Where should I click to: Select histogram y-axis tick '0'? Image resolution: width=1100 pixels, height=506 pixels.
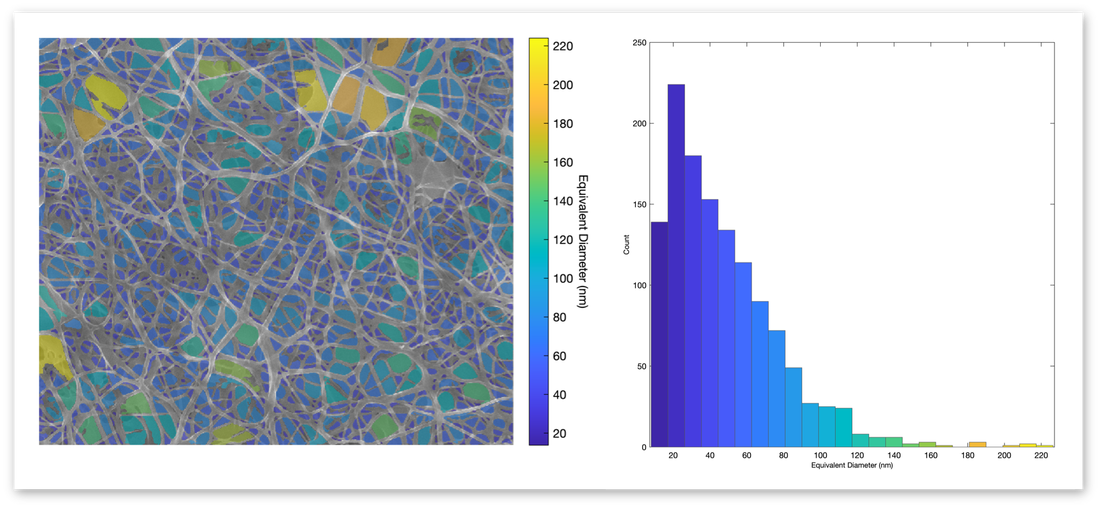click(644, 447)
